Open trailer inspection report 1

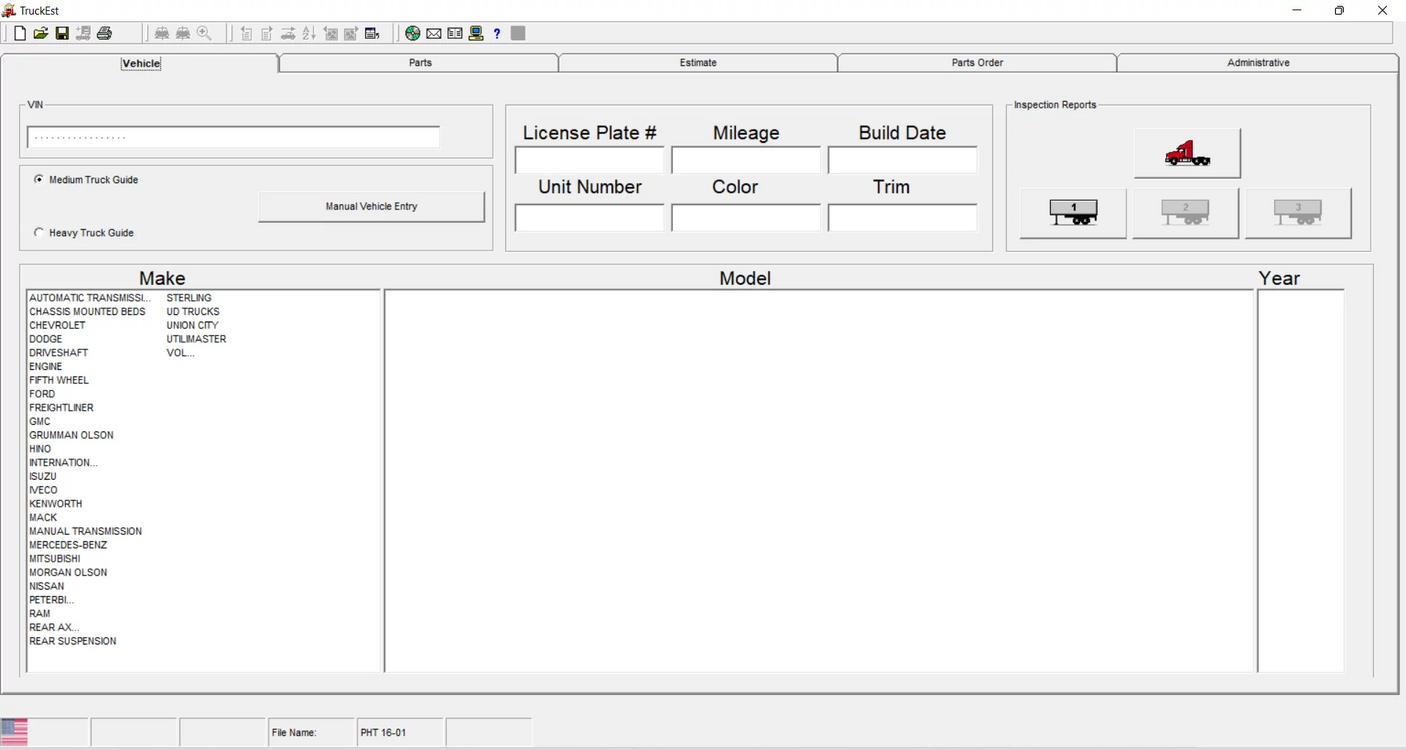tap(1072, 212)
